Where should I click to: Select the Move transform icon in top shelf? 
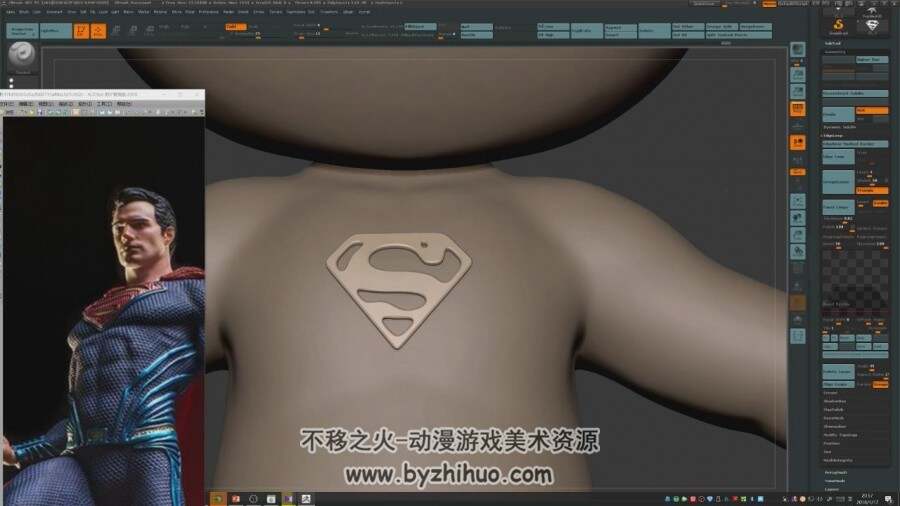point(116,30)
